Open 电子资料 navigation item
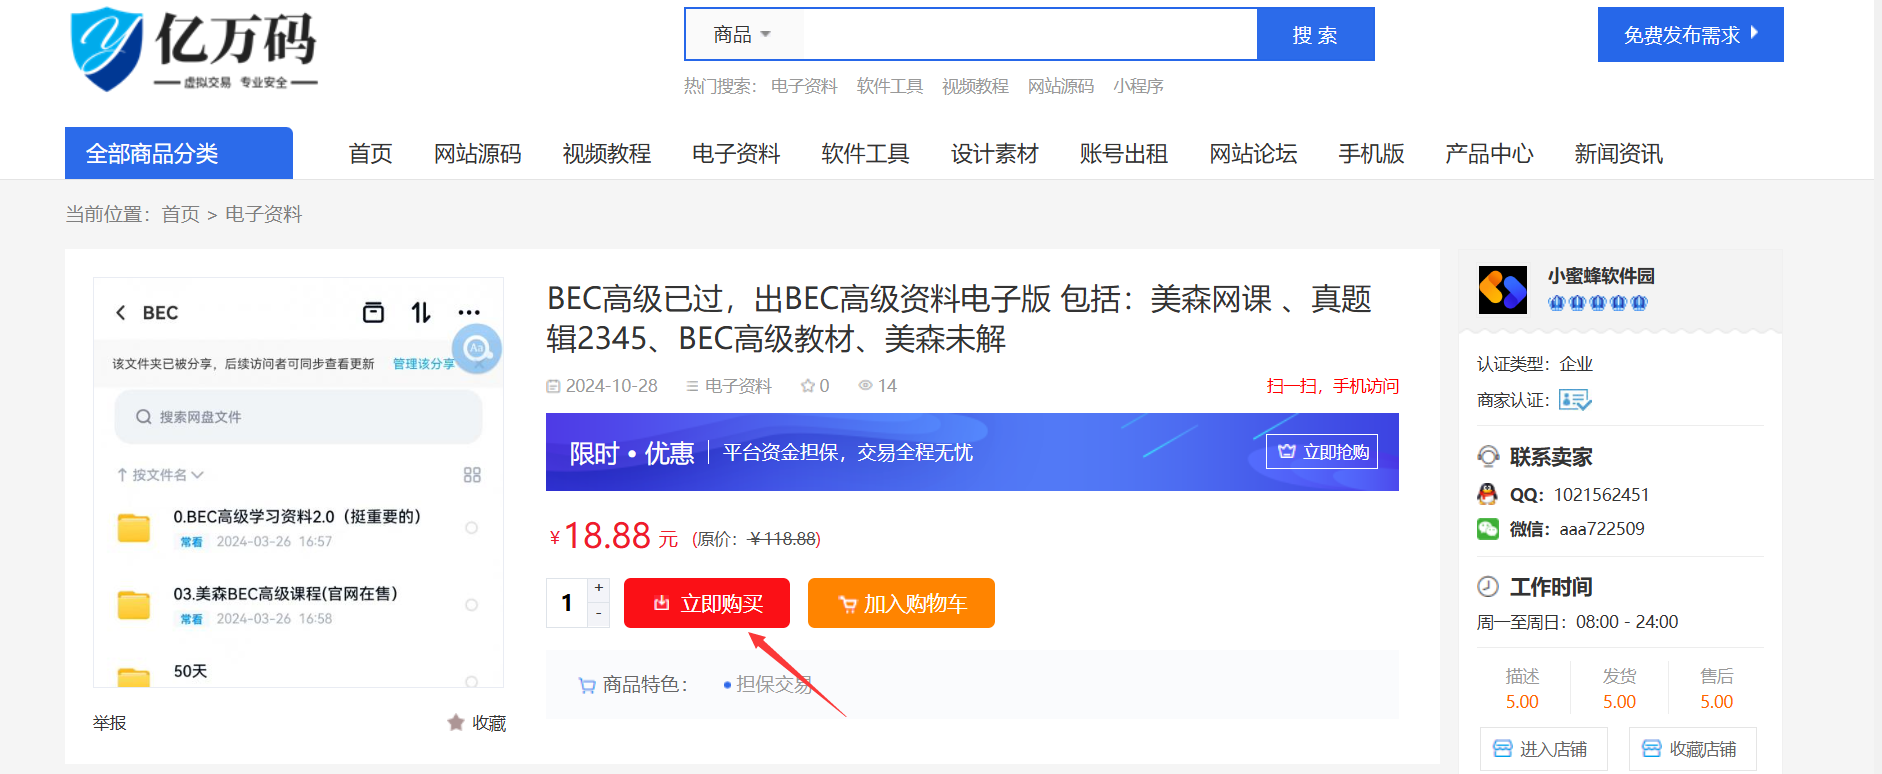Screen dimensions: 1882x774 [x=736, y=154]
